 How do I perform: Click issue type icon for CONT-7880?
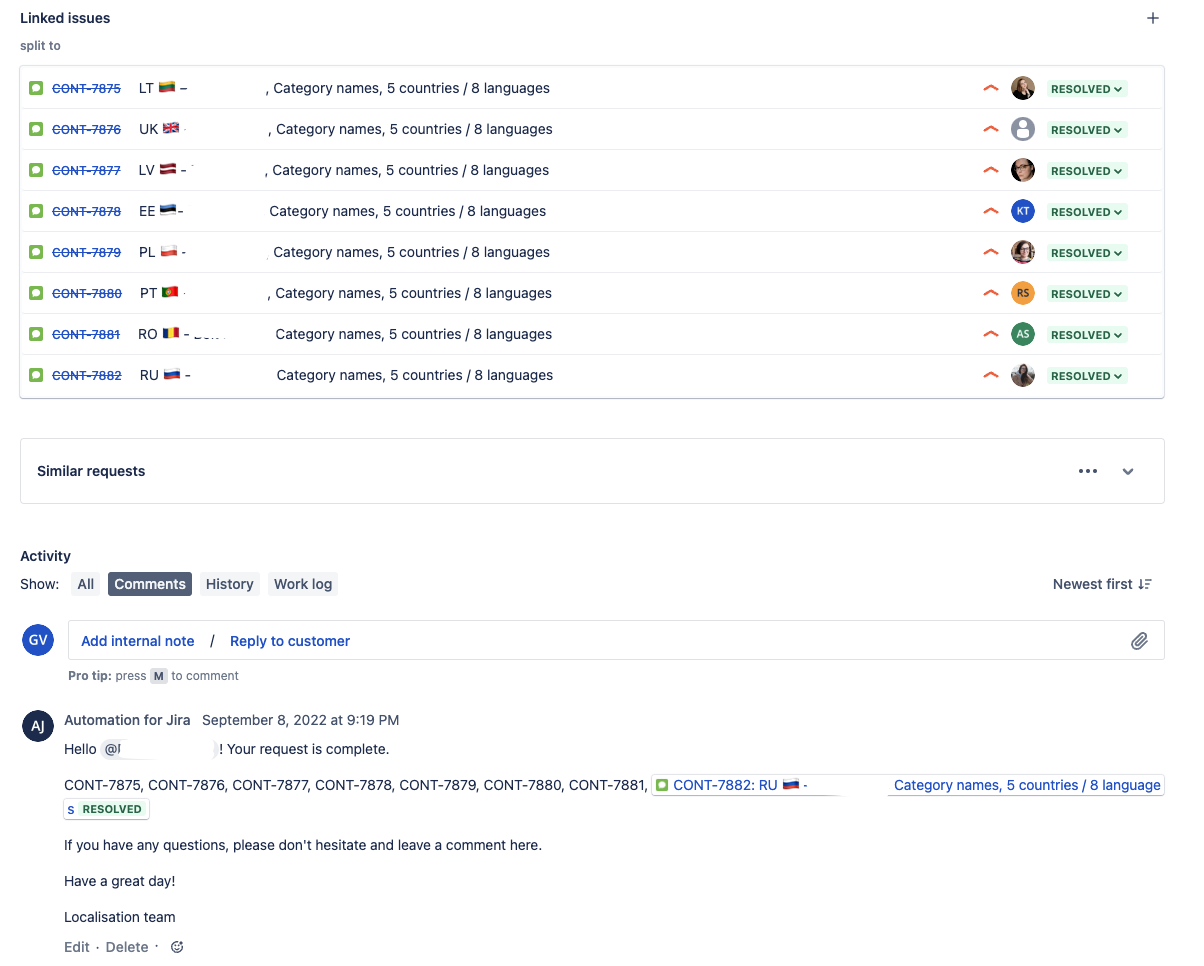click(36, 293)
